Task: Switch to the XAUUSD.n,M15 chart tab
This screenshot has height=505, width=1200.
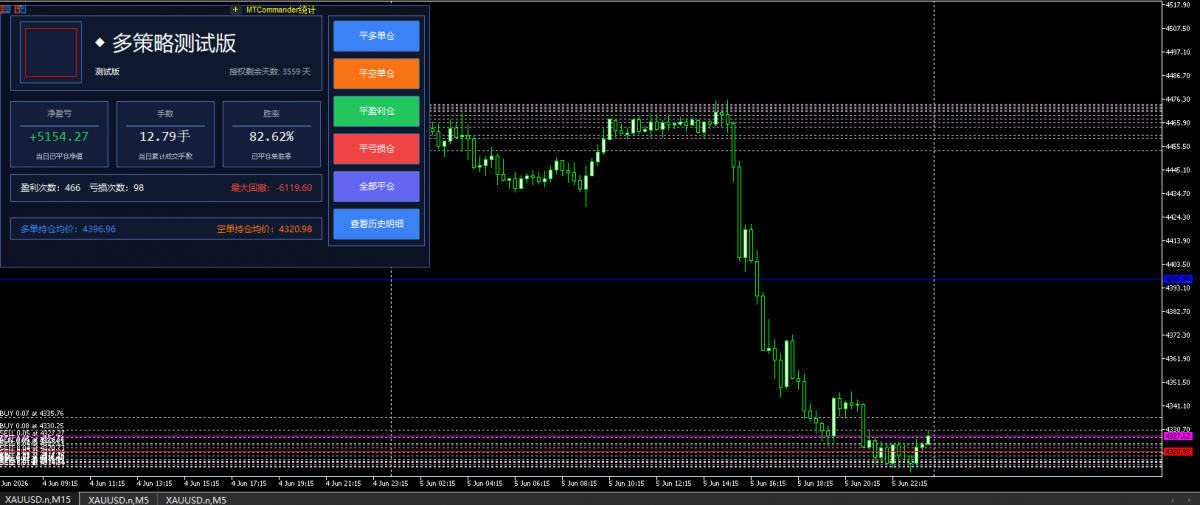Action: (39, 499)
